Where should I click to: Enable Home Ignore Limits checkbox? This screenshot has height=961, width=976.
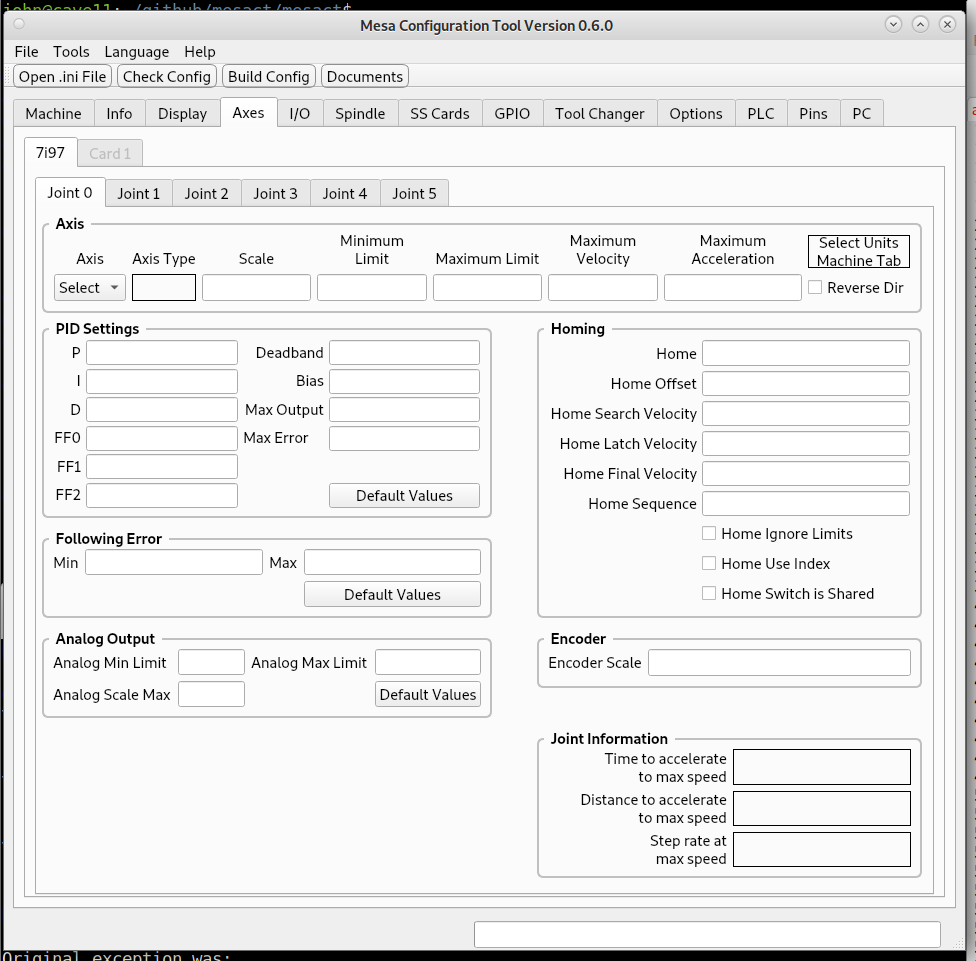pyautogui.click(x=777, y=533)
